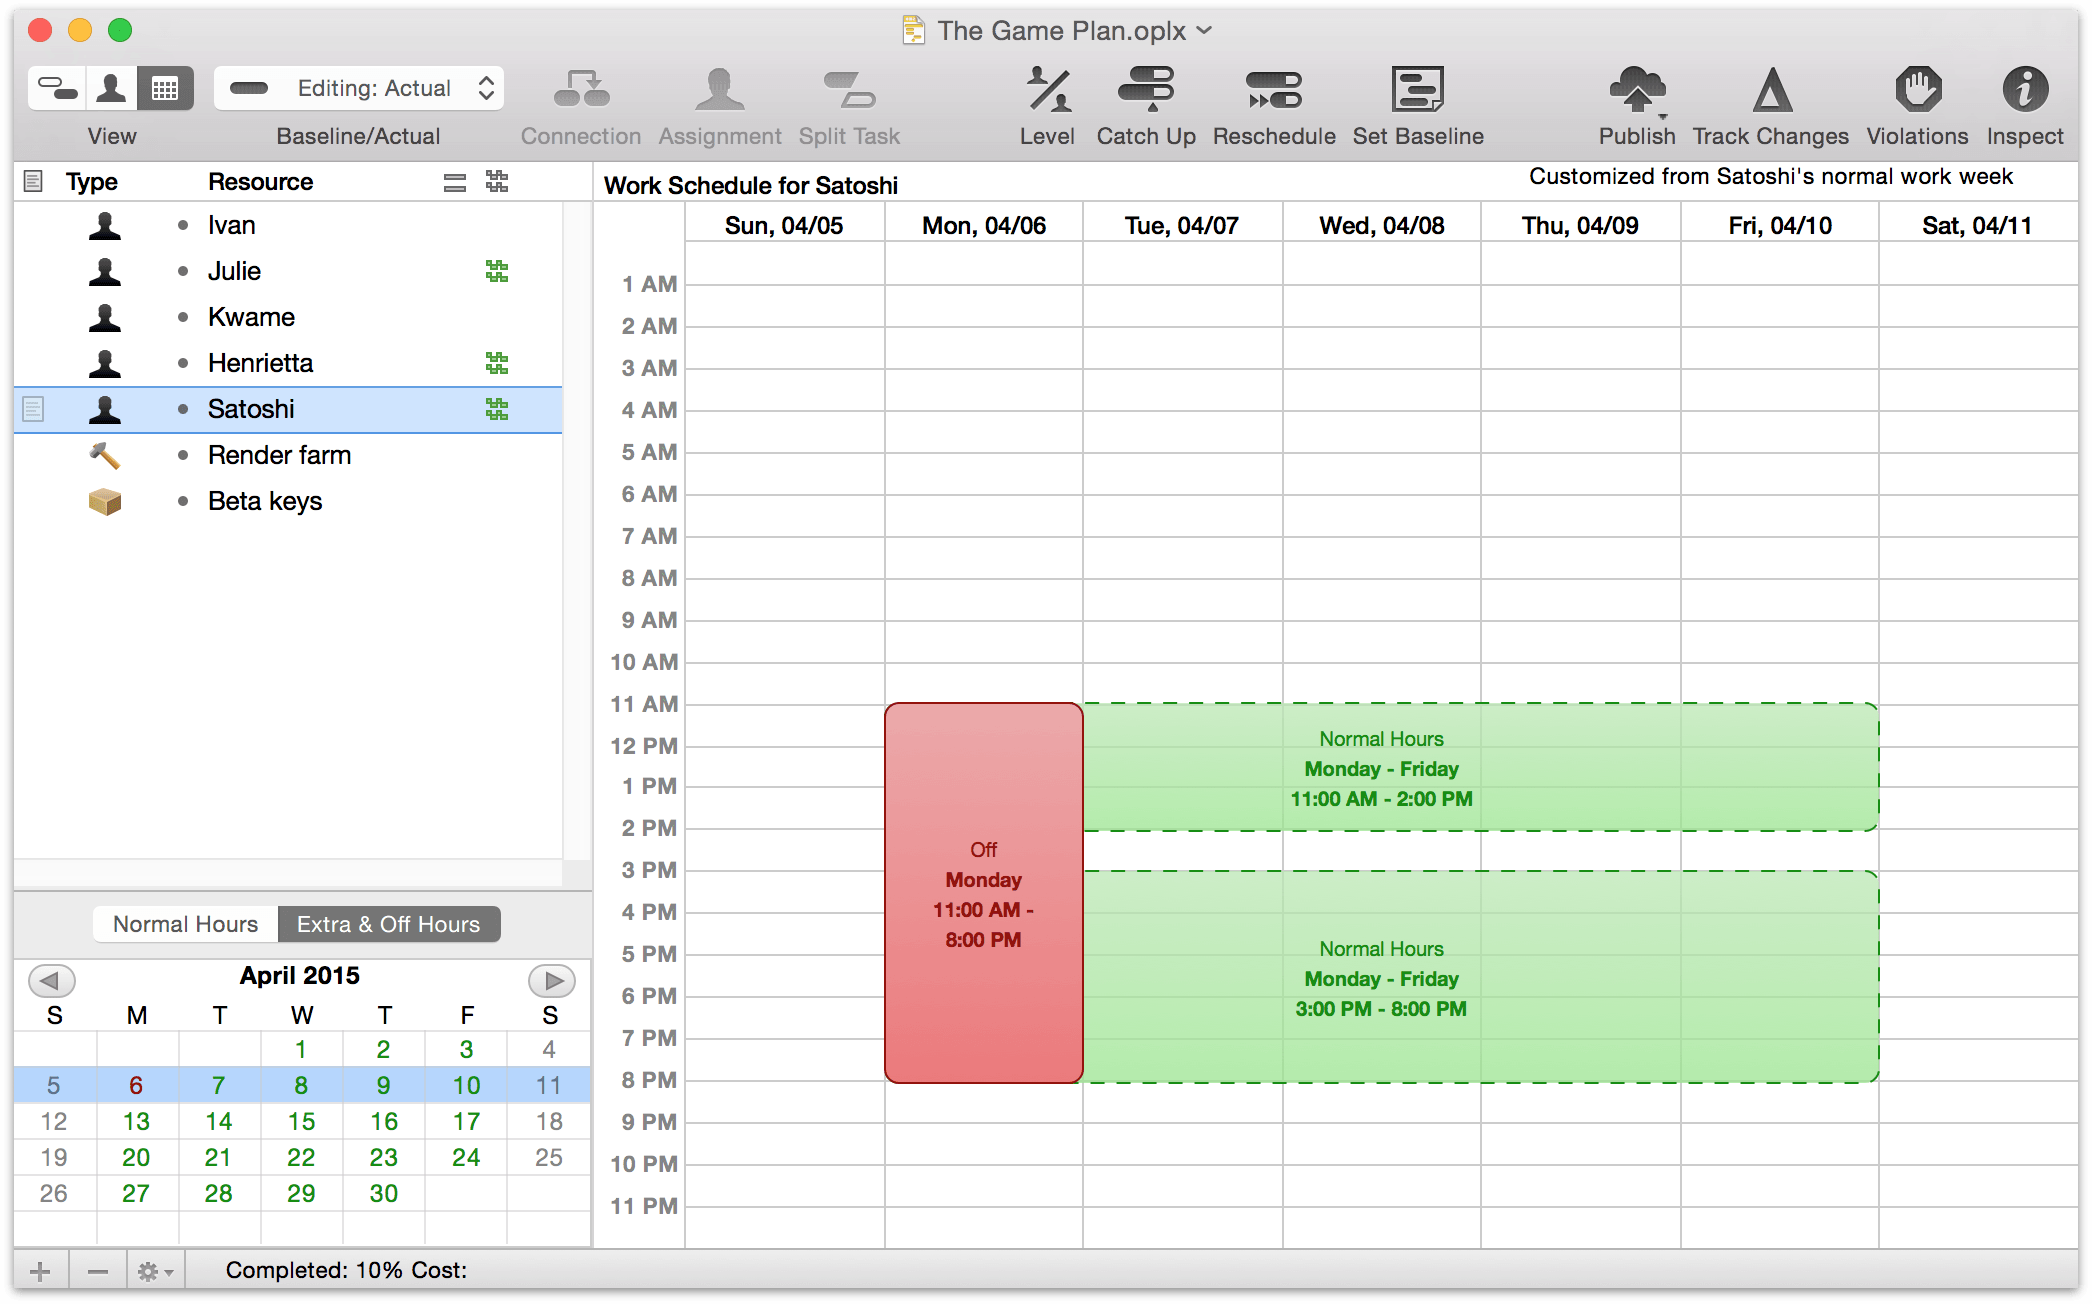
Task: Click the "Completed: 10% Cost:" status text
Action: click(x=346, y=1270)
